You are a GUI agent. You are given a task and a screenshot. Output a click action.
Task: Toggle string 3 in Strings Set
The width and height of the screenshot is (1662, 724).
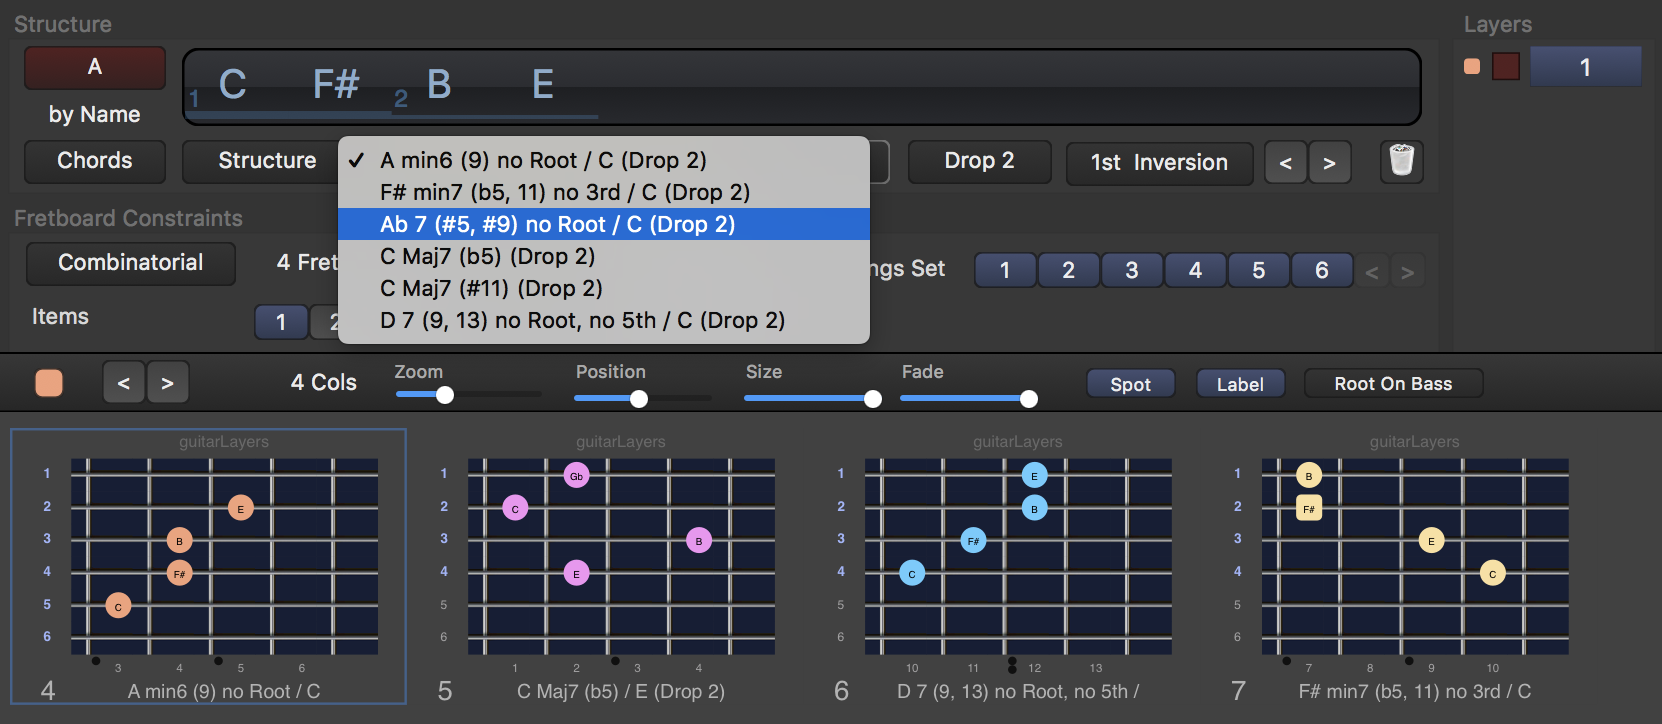tap(1131, 271)
